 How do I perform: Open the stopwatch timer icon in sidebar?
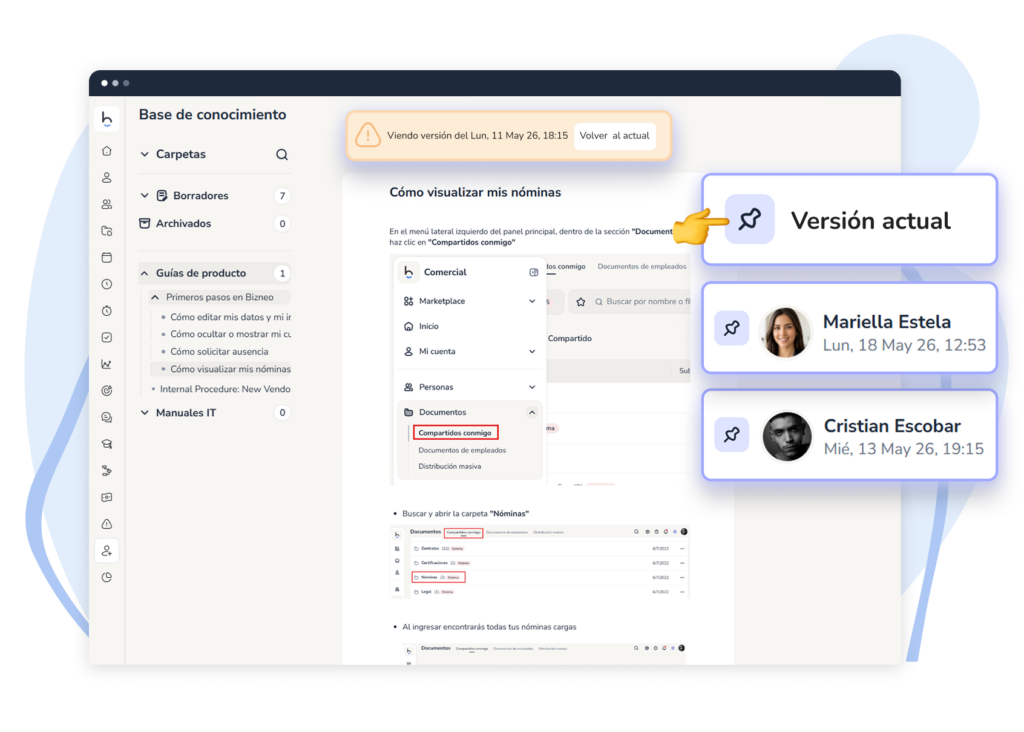pyautogui.click(x=107, y=311)
